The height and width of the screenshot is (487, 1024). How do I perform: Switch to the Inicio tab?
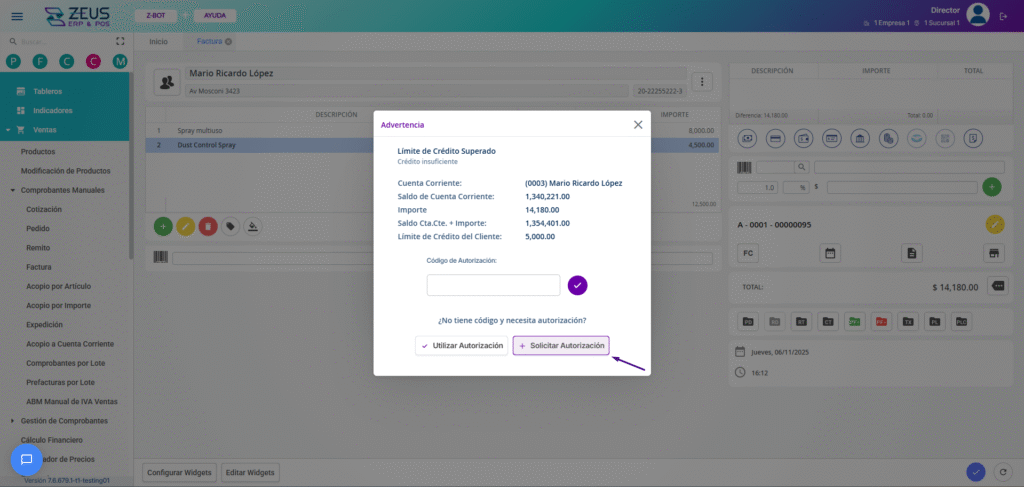[x=158, y=42]
